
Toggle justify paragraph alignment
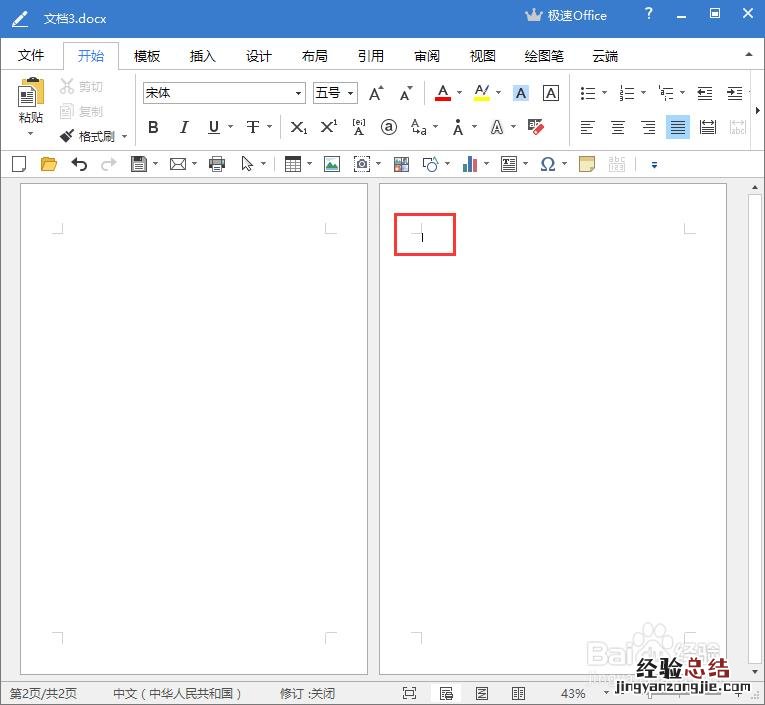tap(678, 127)
